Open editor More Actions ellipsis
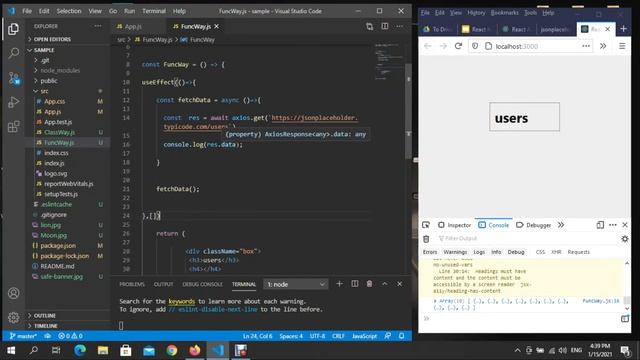Image resolution: width=640 pixels, height=360 pixels. pos(400,26)
